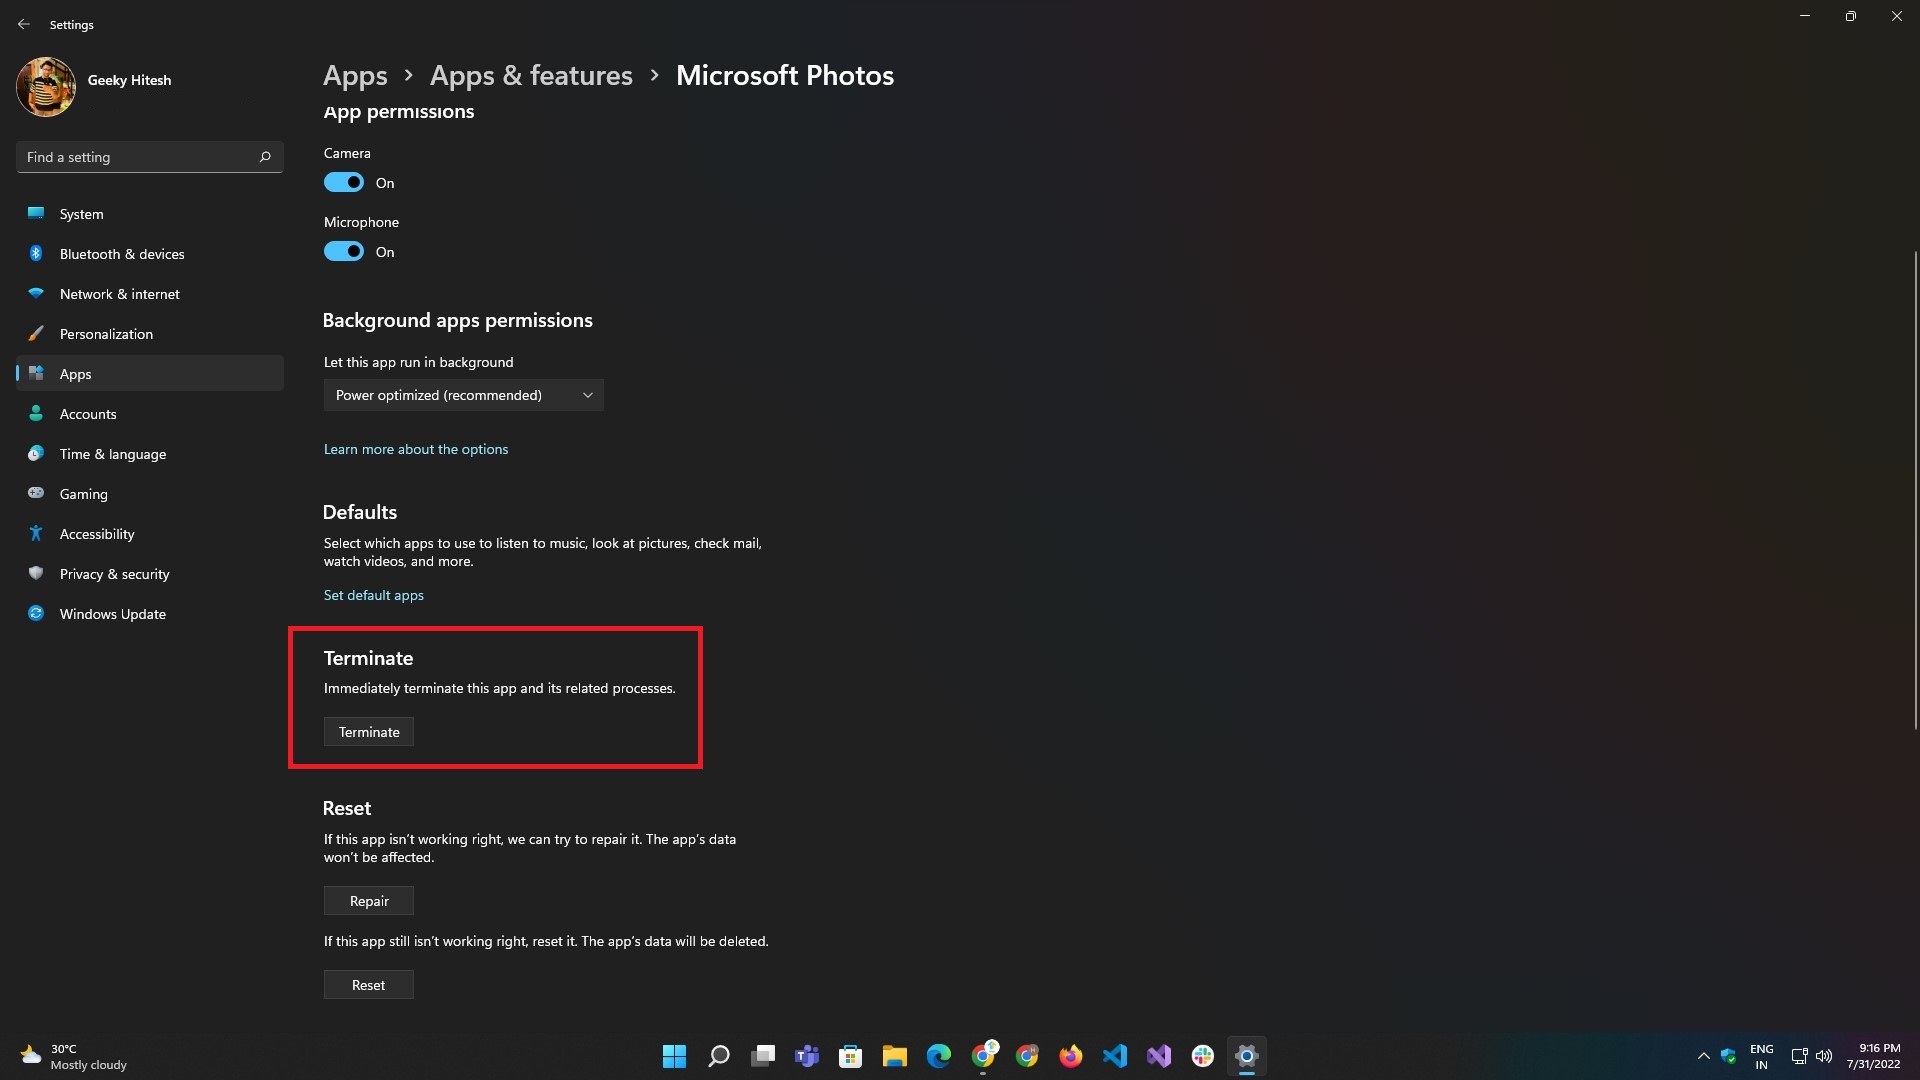Select Bluetooth & devices in the sidebar

coord(120,253)
